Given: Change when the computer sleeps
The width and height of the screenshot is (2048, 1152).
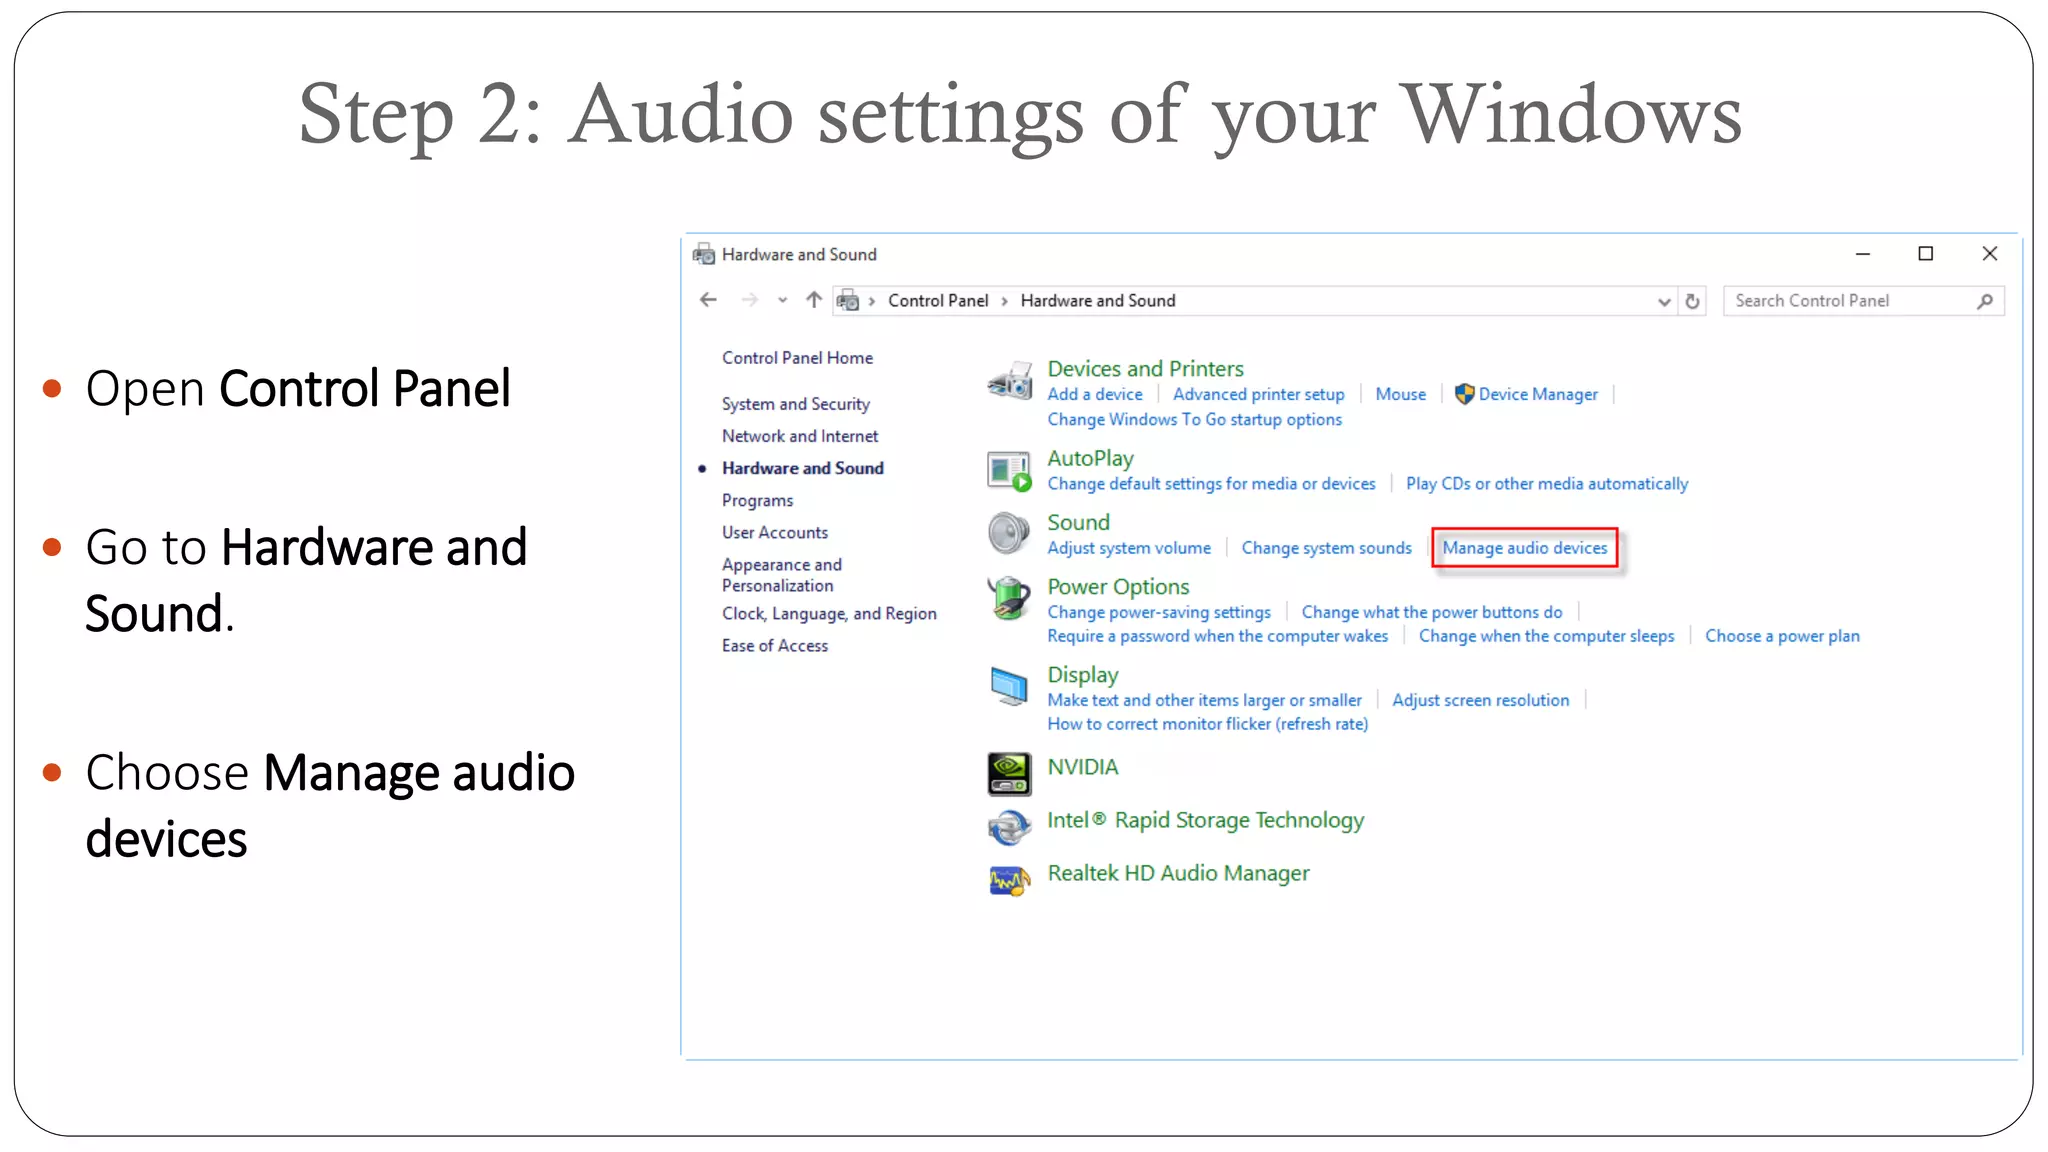Looking at the screenshot, I should coord(1546,636).
